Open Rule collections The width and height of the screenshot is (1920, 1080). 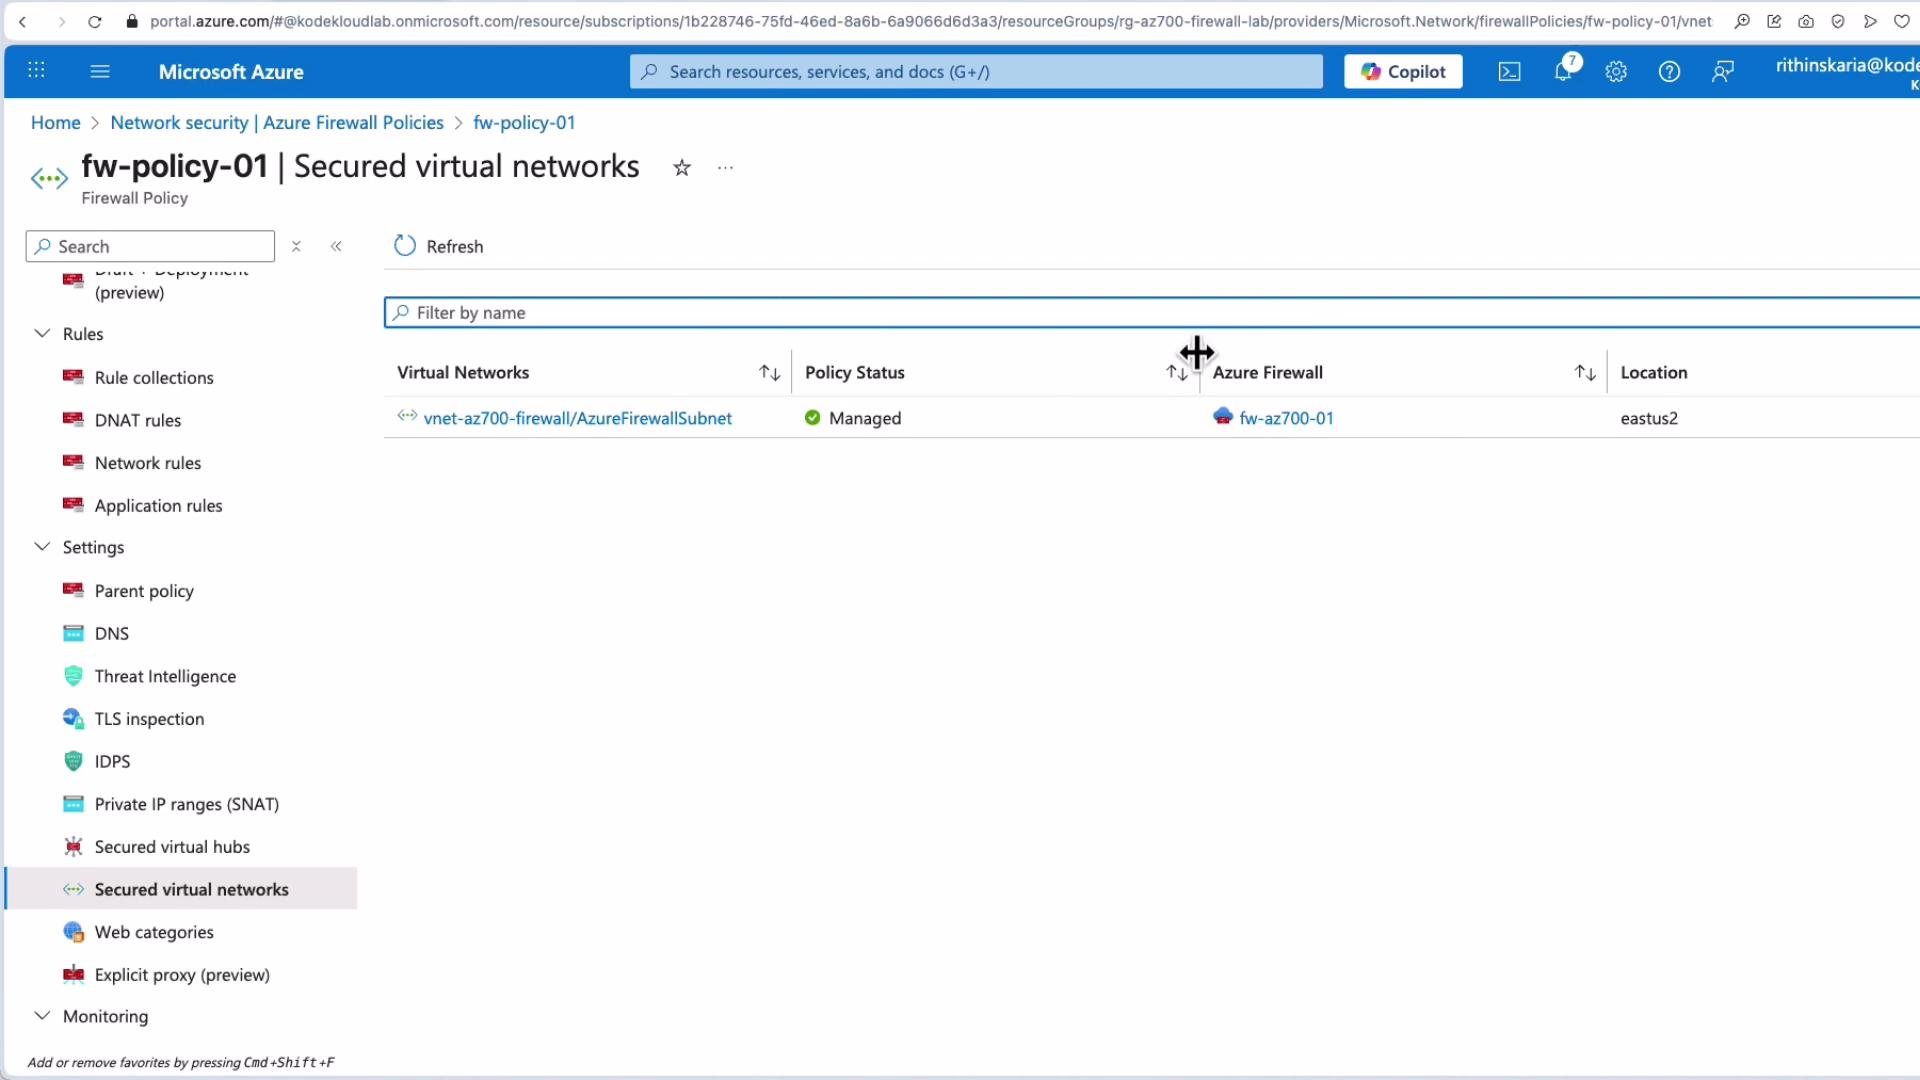(154, 377)
